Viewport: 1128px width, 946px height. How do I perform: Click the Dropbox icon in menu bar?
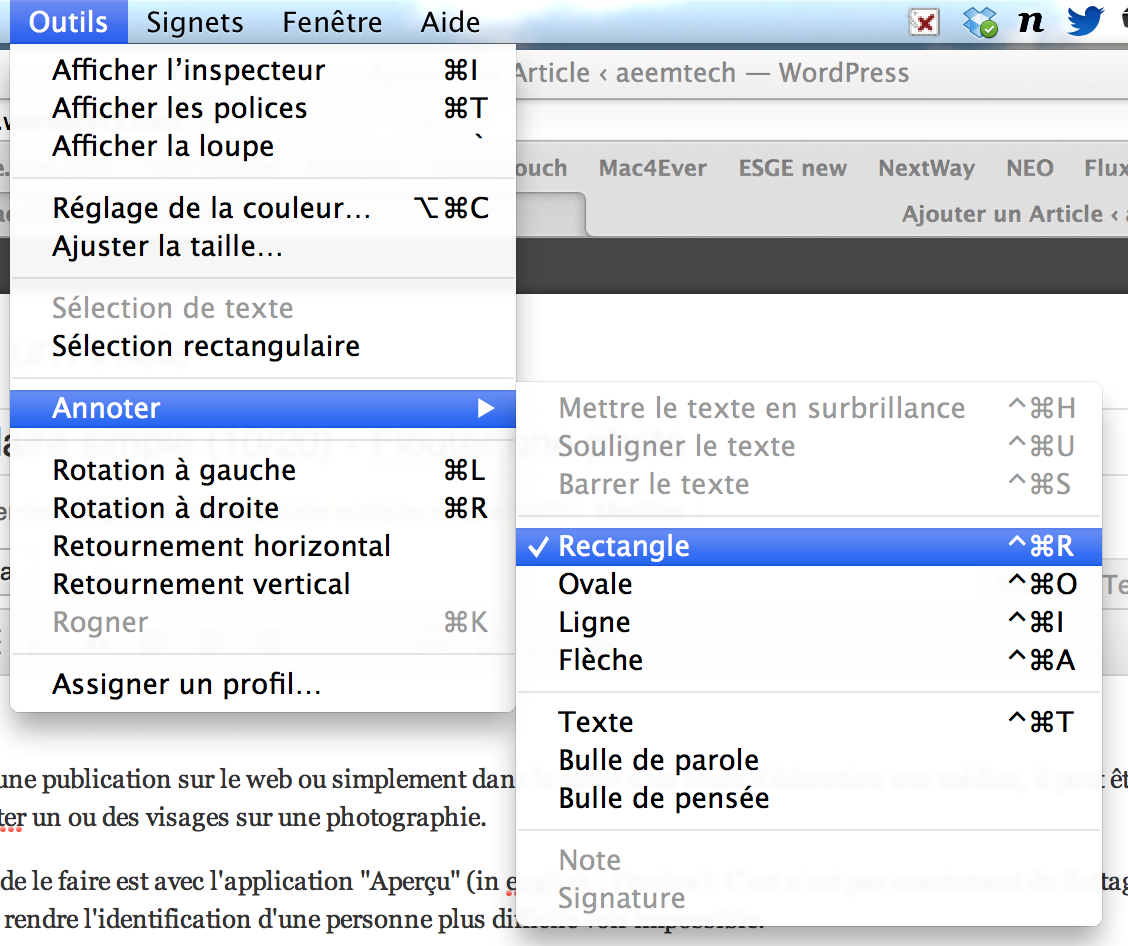980,22
